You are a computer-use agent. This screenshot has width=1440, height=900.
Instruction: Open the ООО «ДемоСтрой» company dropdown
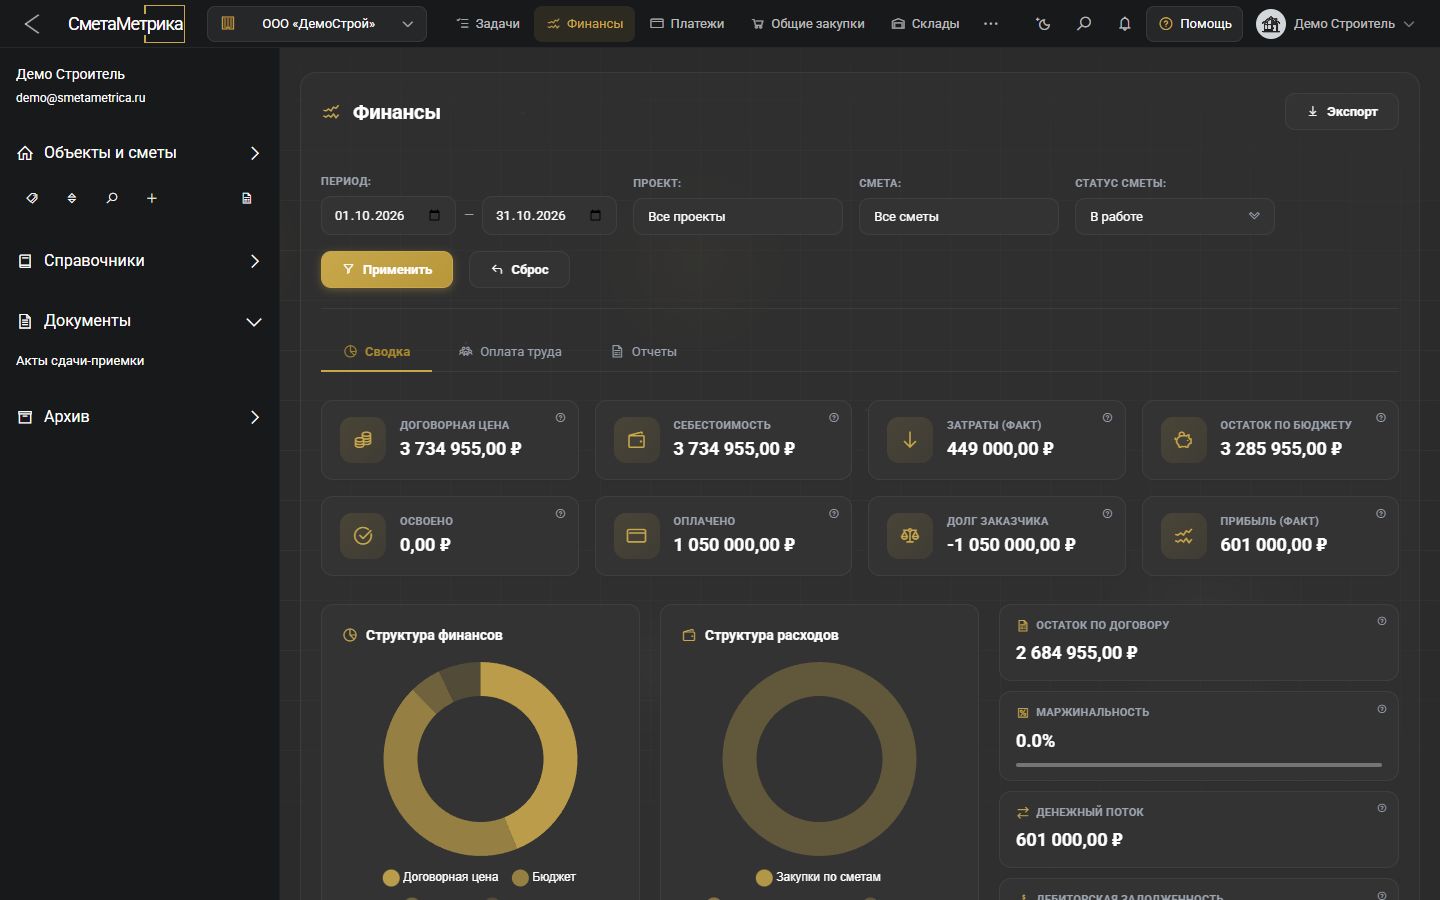(x=317, y=24)
